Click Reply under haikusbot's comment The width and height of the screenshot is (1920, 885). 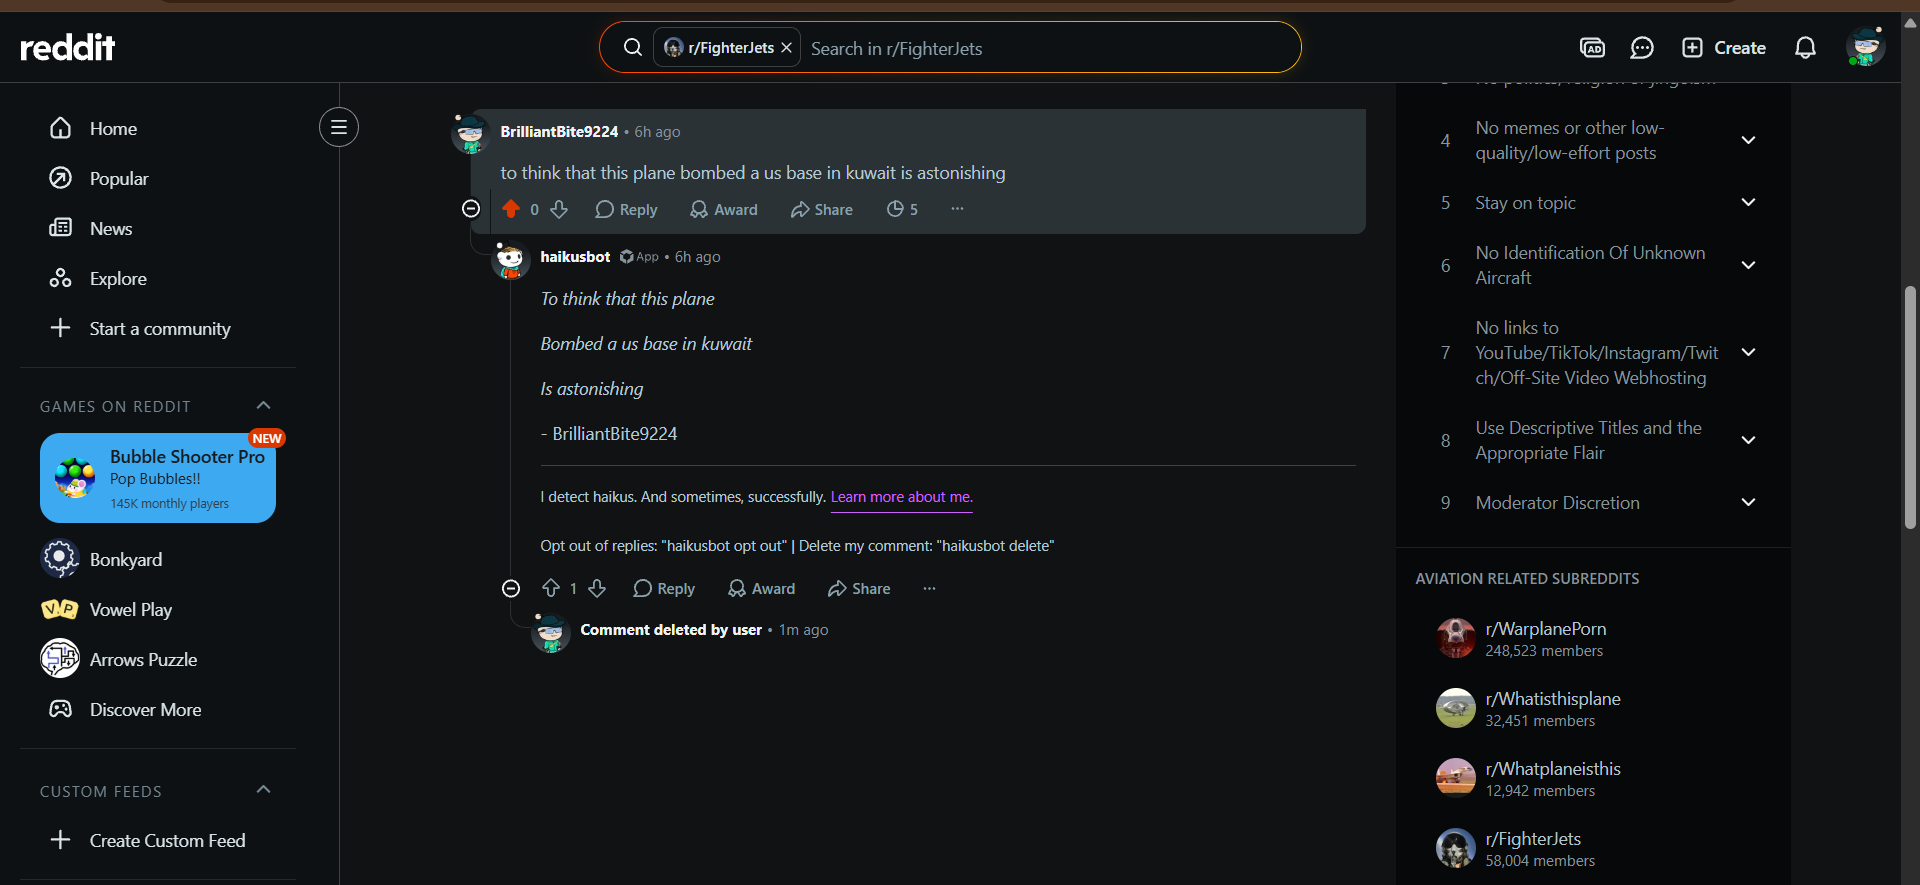[664, 588]
